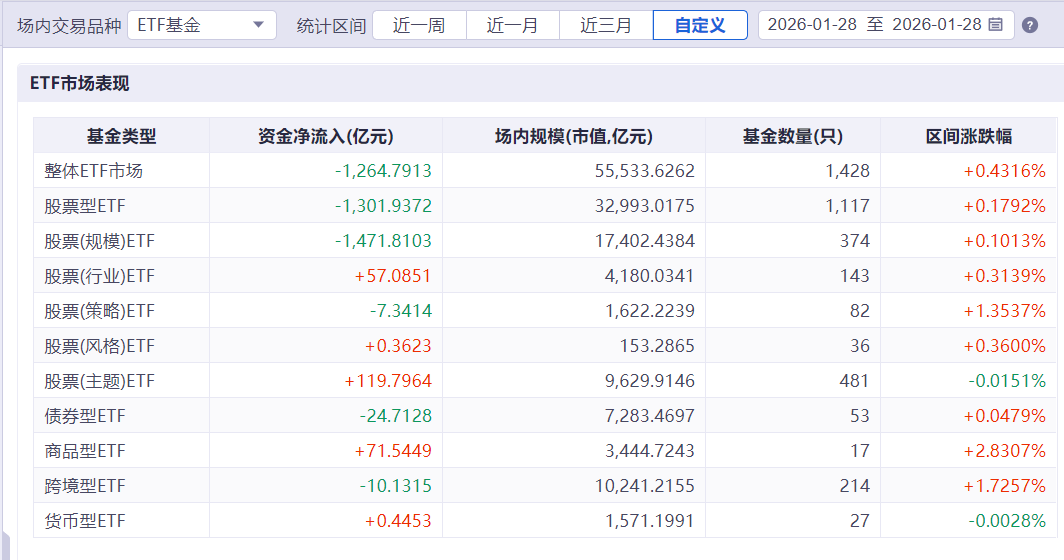Viewport: 1064px width, 560px height.
Task: Open the calendar icon in date range
Action: click(x=995, y=25)
